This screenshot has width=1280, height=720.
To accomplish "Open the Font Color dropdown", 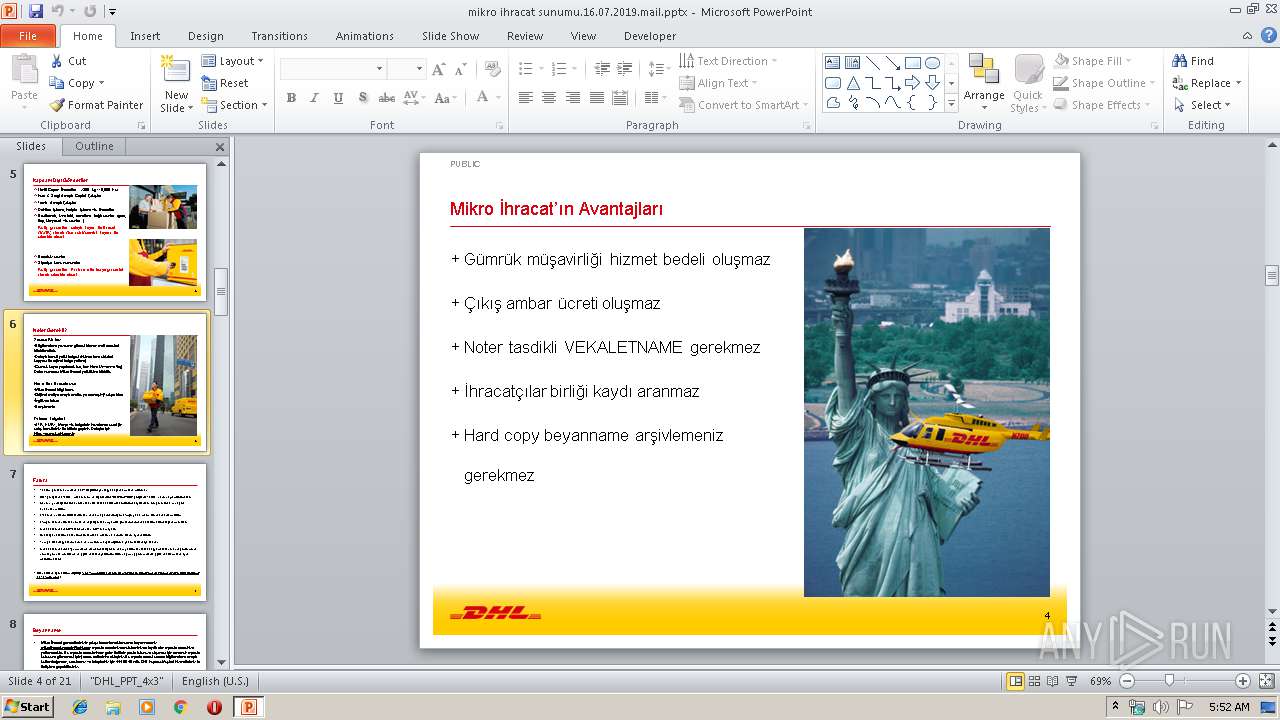I will 498,98.
